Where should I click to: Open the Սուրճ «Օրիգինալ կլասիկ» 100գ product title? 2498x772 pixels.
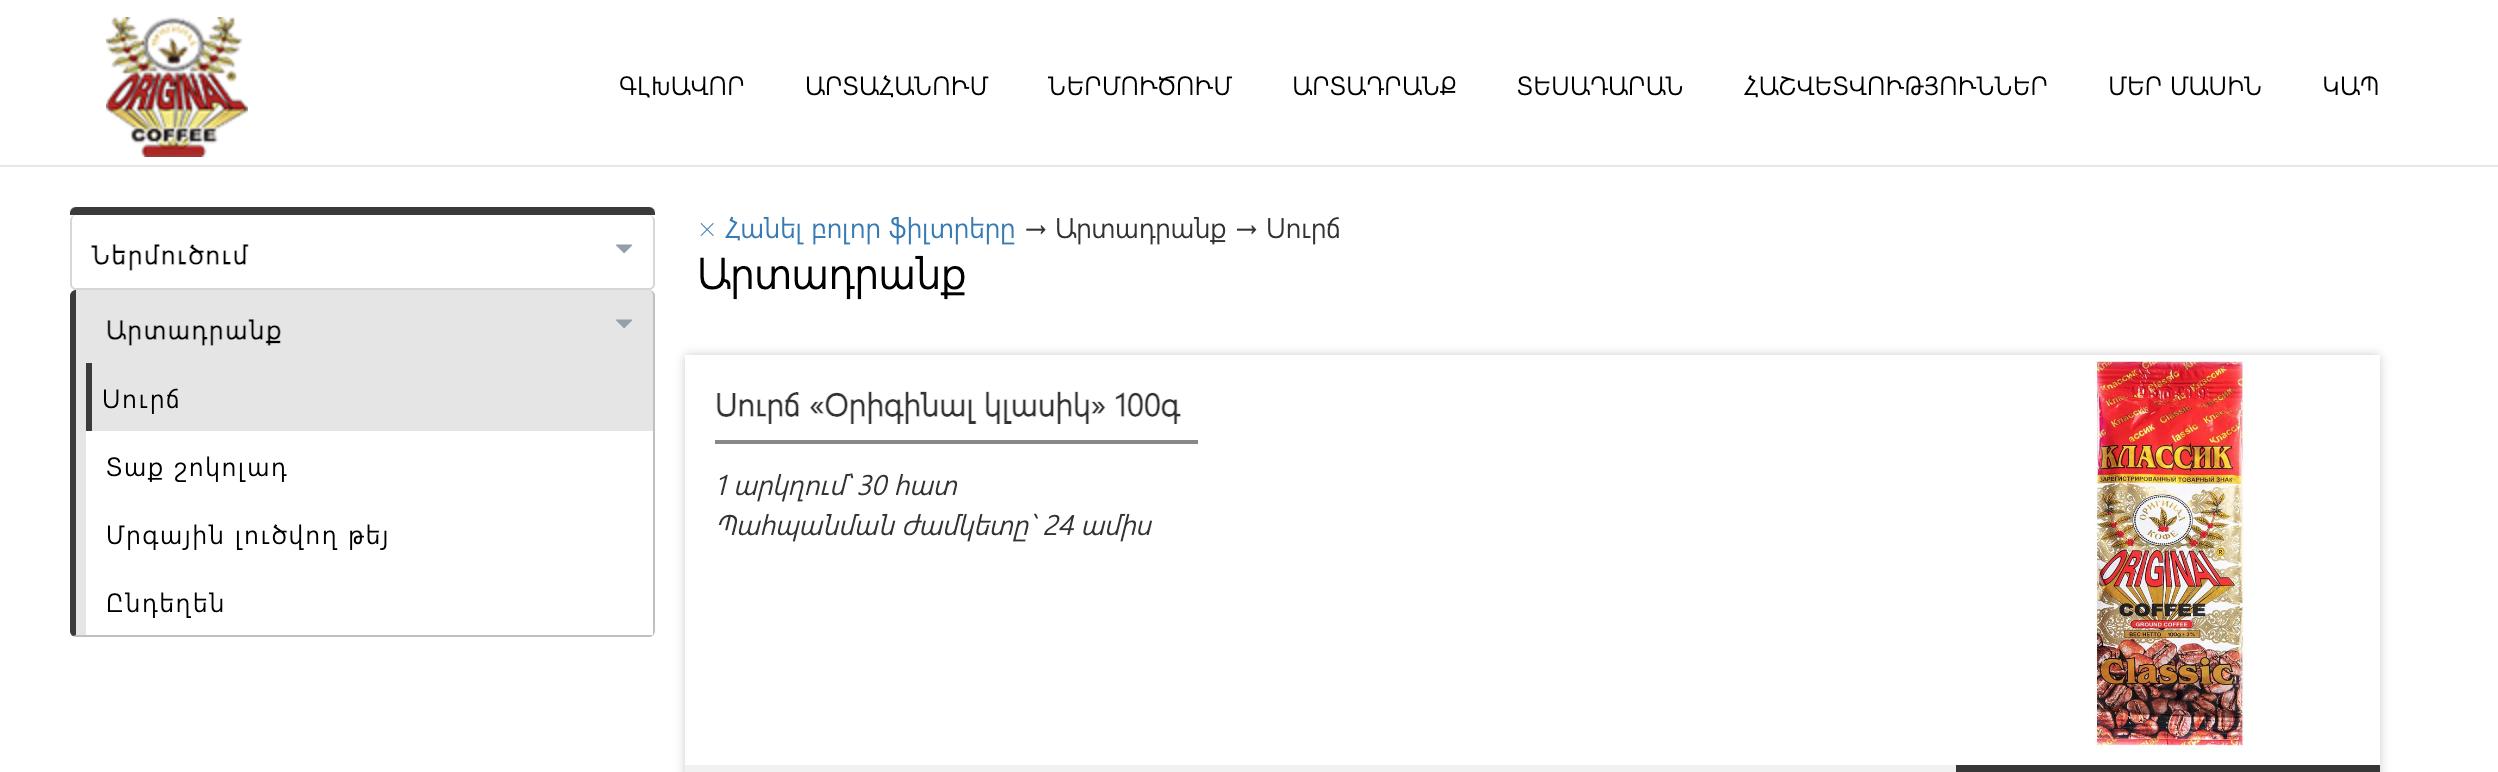948,405
